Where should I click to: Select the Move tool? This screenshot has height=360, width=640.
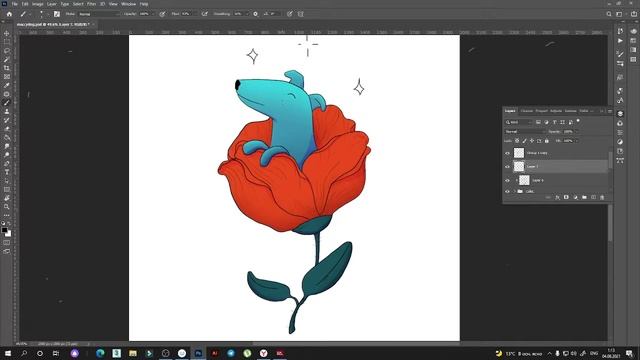click(x=7, y=33)
